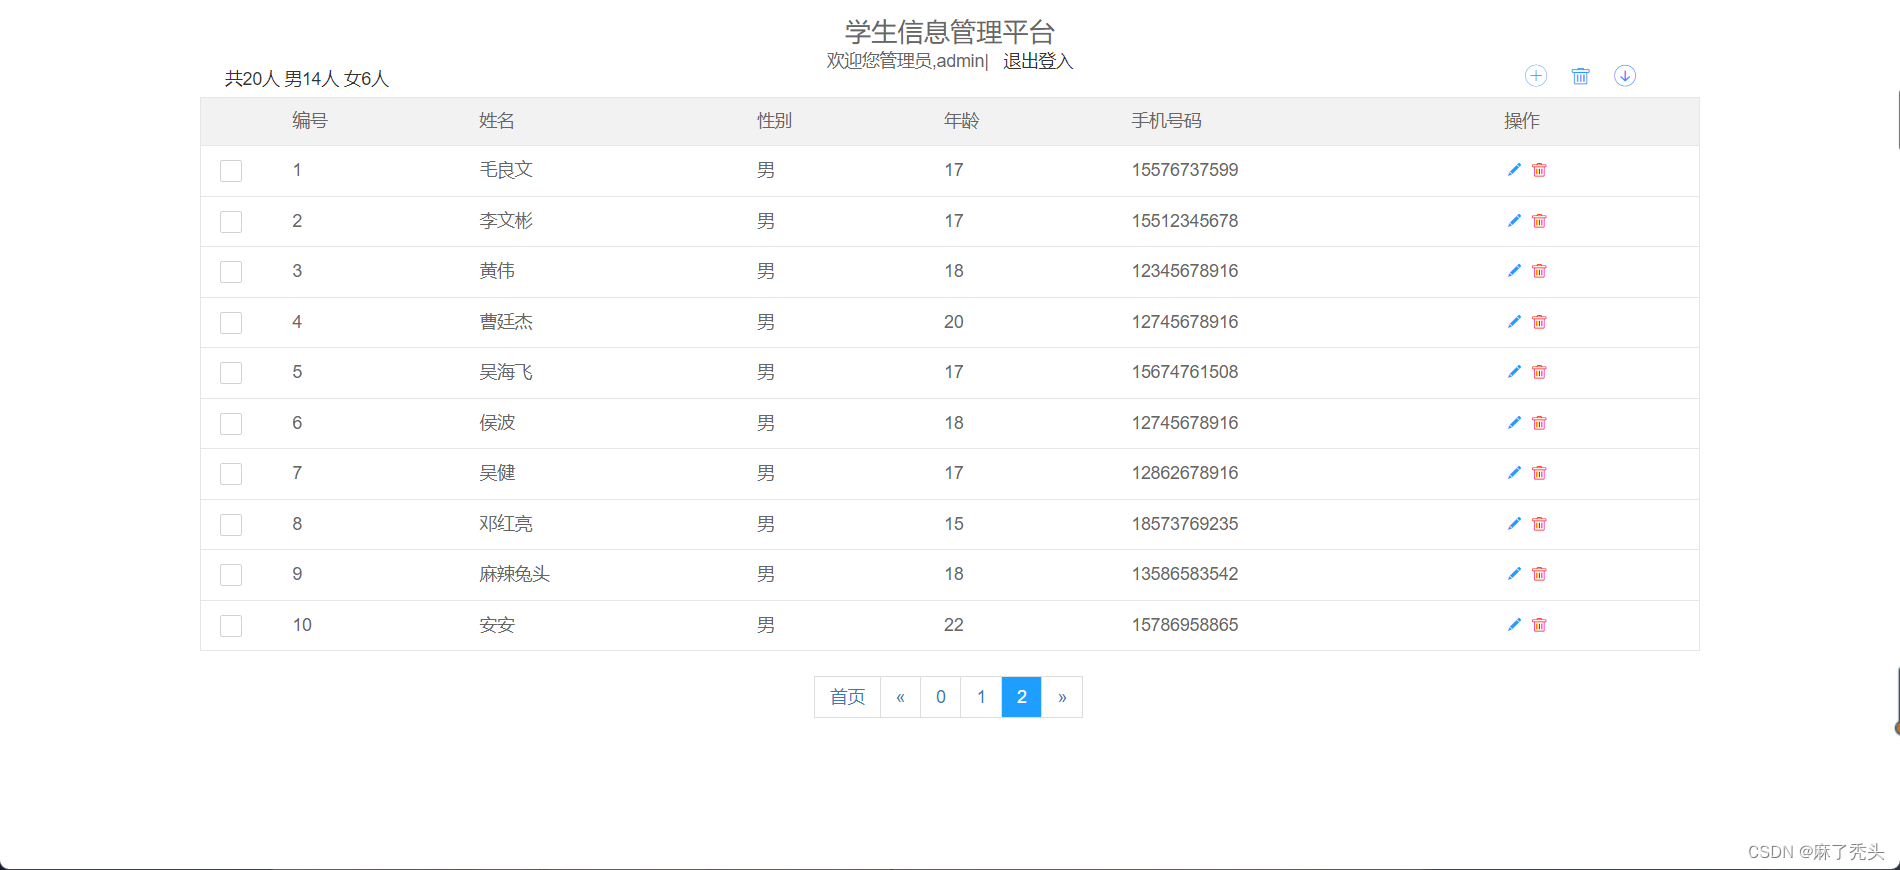Check the box for student 1 毛良文

[231, 171]
